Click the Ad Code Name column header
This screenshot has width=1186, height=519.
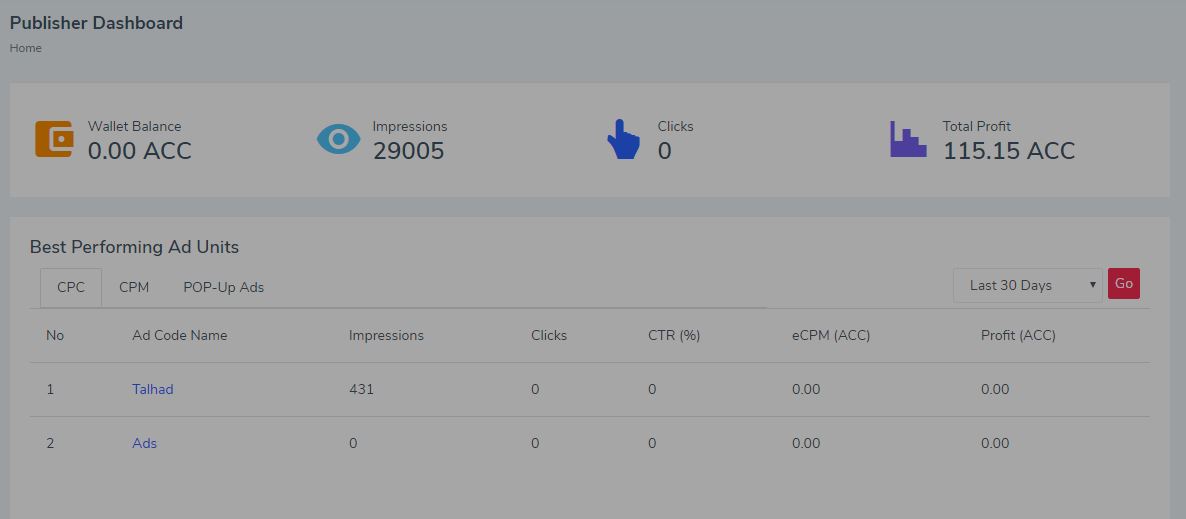point(180,335)
